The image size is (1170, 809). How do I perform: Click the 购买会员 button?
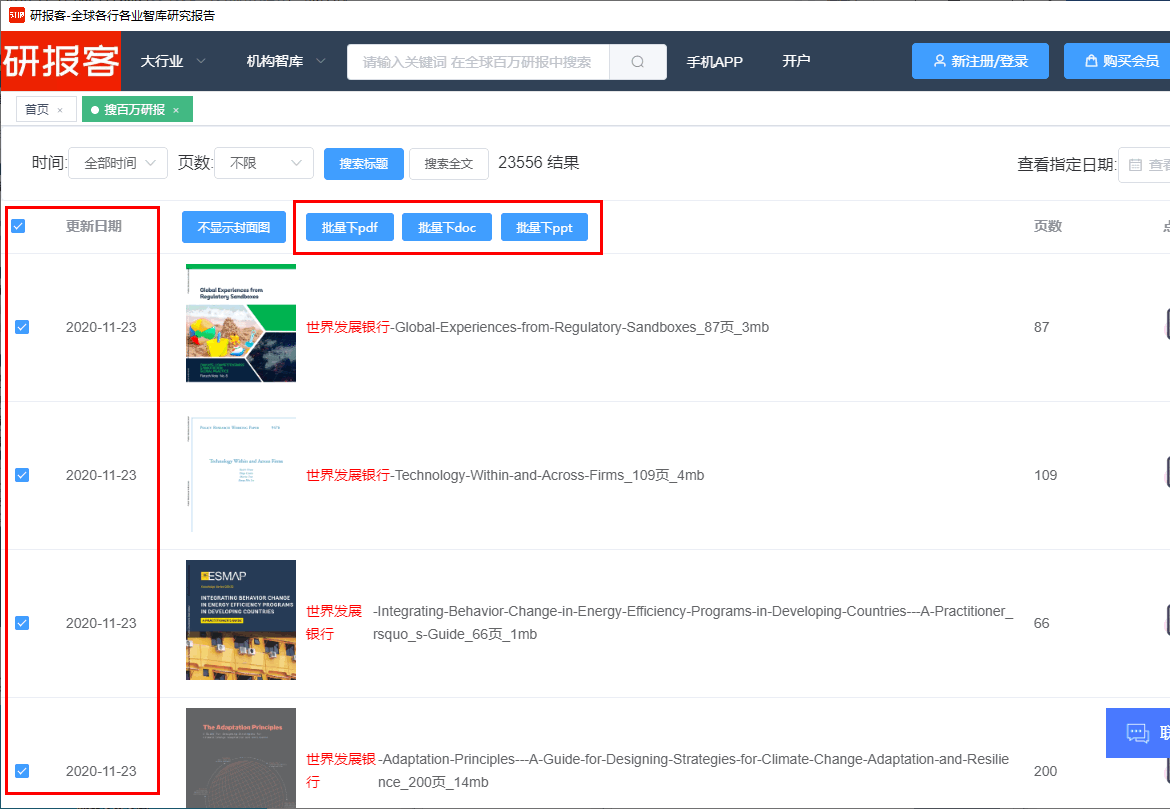click(x=1117, y=61)
